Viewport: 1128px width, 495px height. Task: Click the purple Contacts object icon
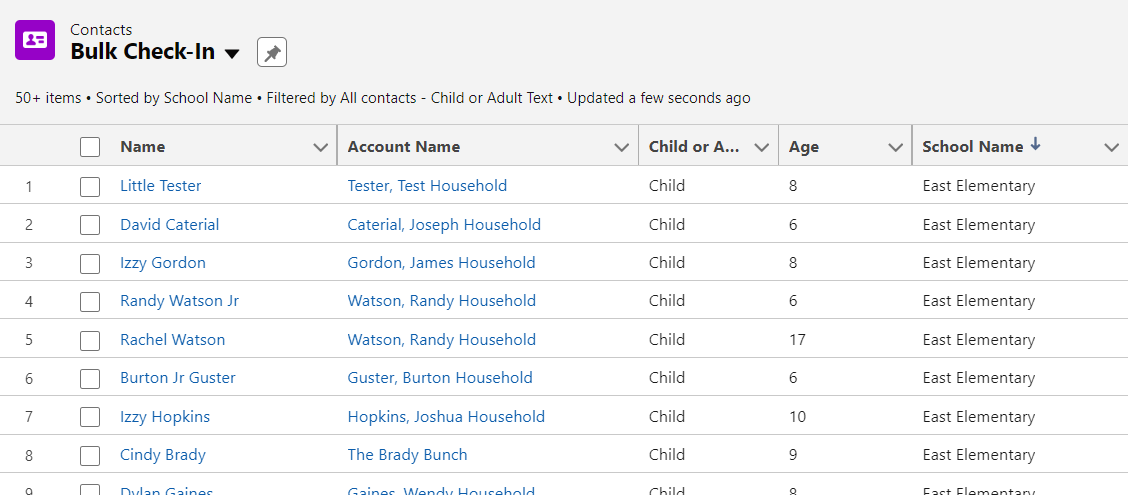click(x=35, y=40)
